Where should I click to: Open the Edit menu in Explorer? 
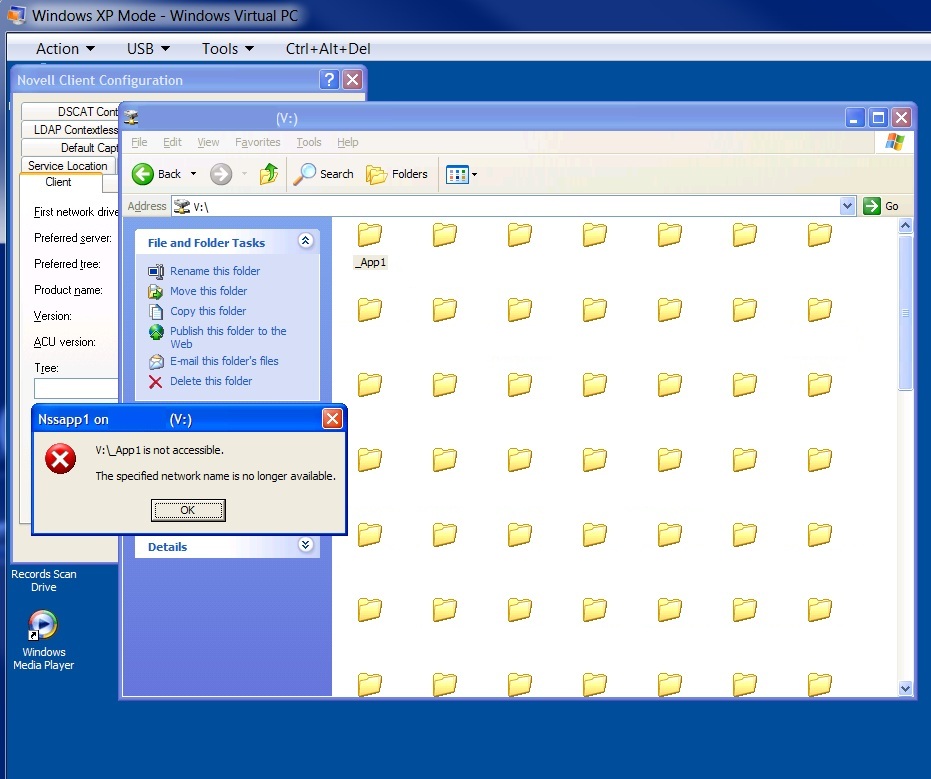pos(172,142)
